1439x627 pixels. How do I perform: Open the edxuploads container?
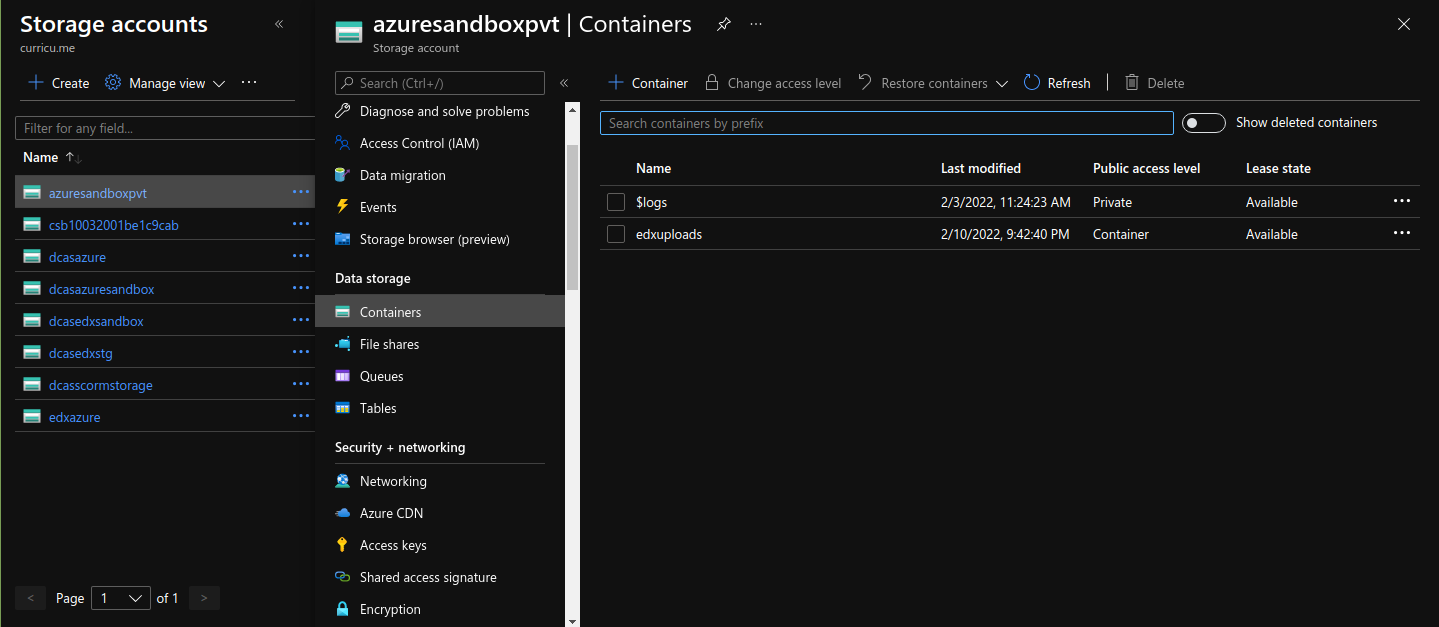[669, 234]
